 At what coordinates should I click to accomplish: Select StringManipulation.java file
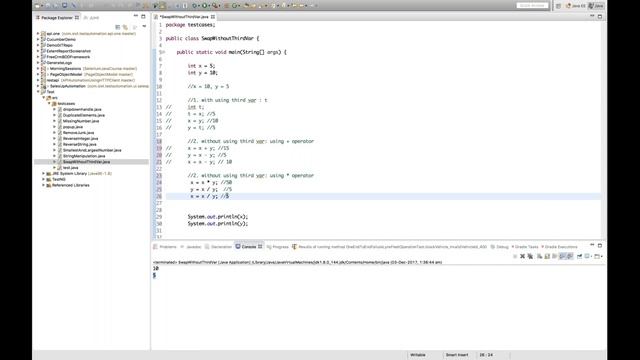(84, 156)
